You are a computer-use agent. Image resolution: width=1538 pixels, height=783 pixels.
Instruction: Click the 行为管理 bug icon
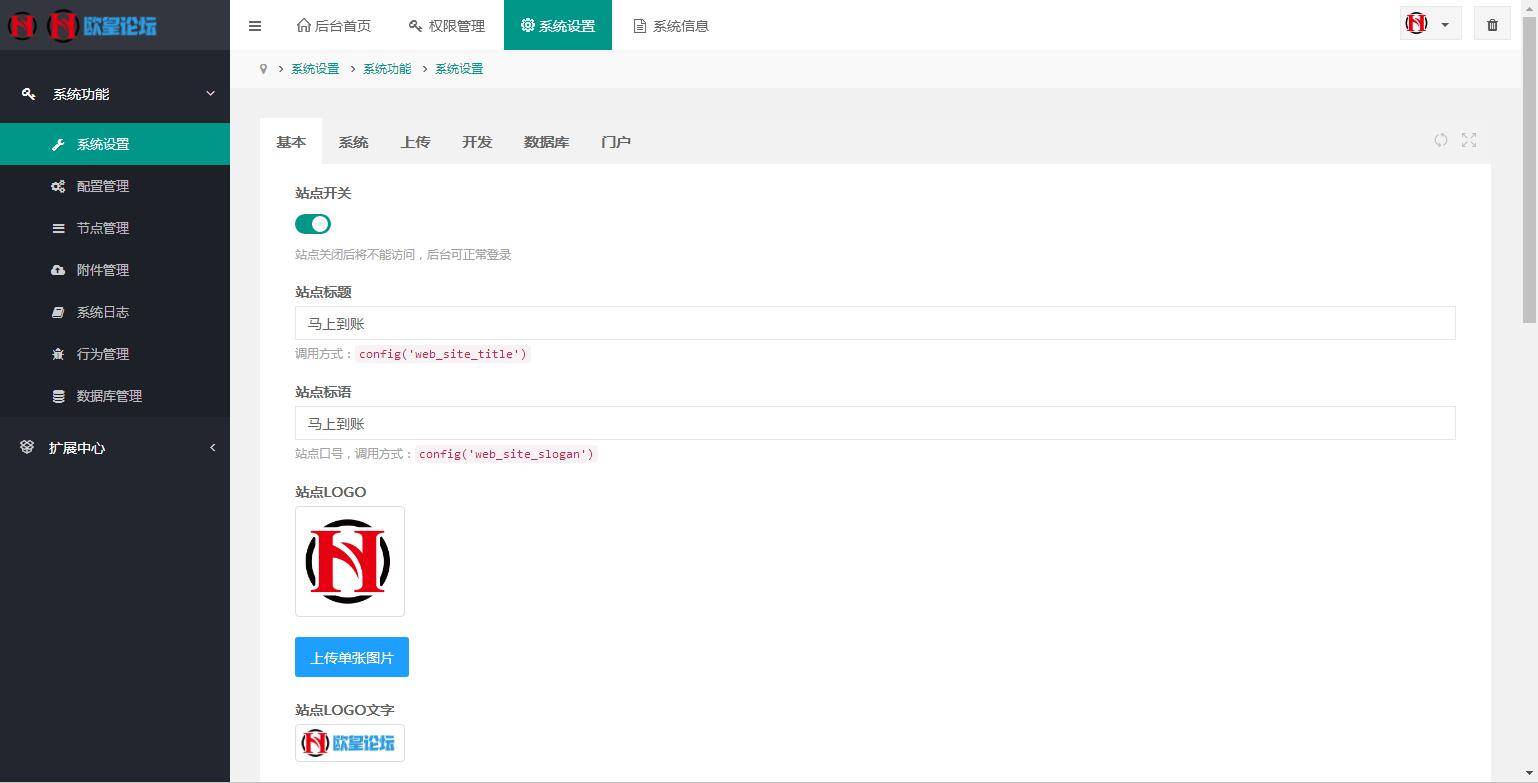(60, 353)
